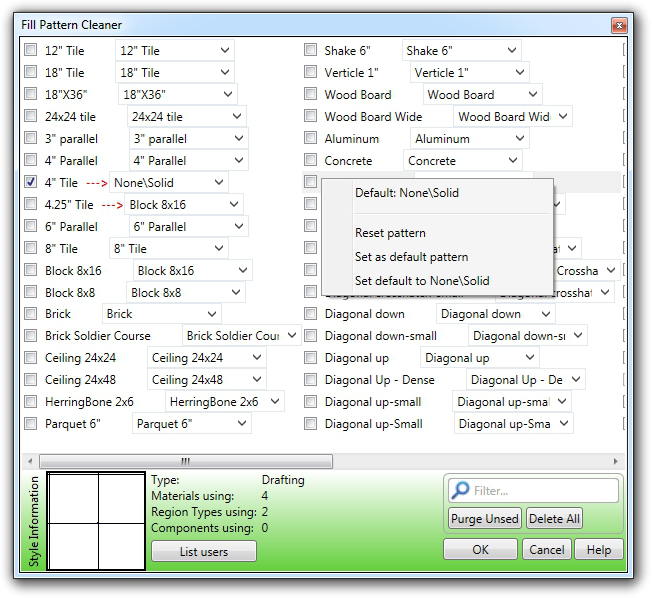
Task: Expand the Diagonal Up - Dense dropdown
Action: pos(526,380)
